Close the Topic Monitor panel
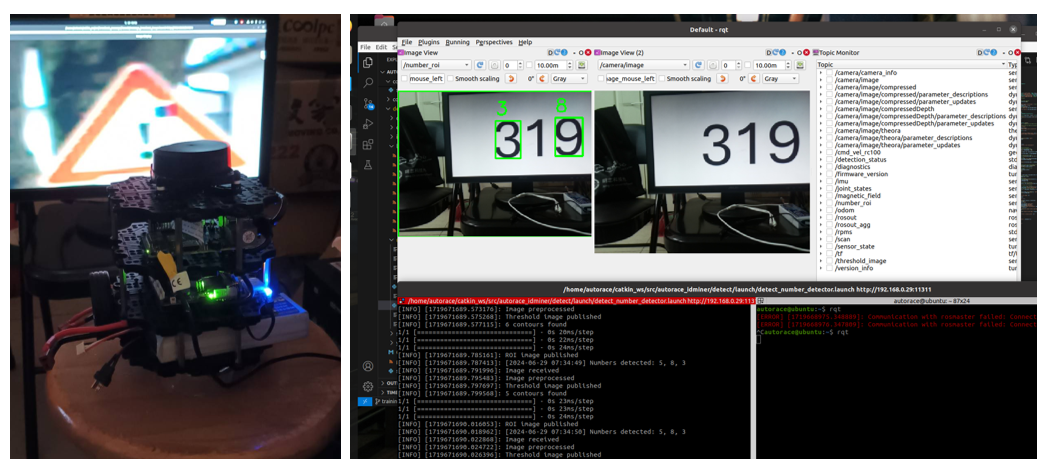The image size is (1047, 468). pyautogui.click(x=1018, y=52)
